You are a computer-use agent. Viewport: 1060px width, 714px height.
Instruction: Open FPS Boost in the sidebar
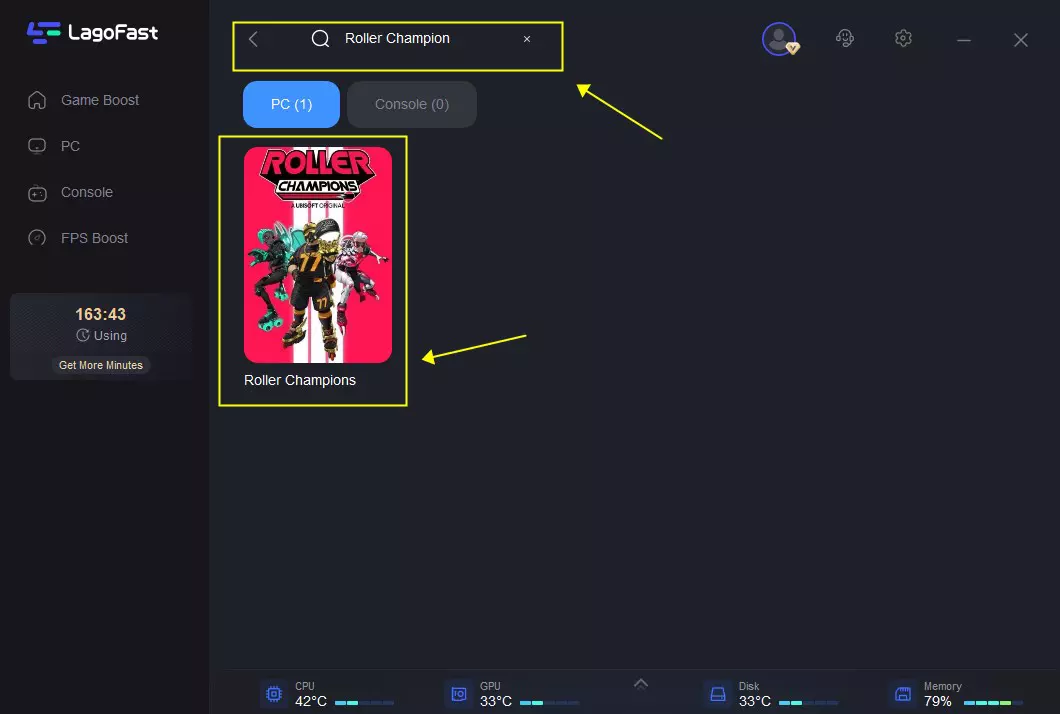coord(78,238)
